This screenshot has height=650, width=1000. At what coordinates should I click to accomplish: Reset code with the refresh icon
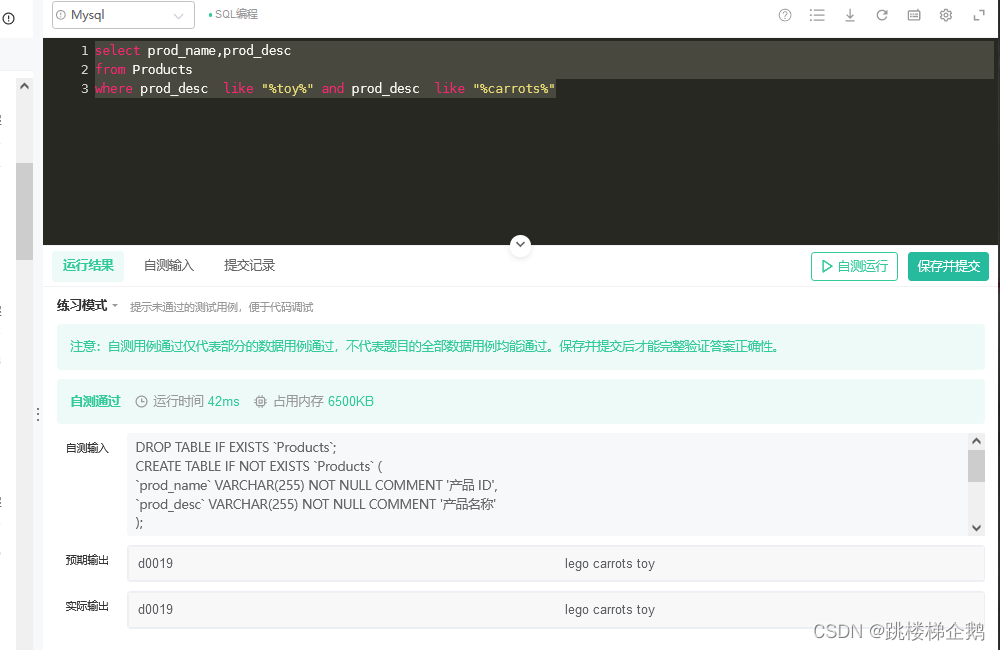[882, 15]
